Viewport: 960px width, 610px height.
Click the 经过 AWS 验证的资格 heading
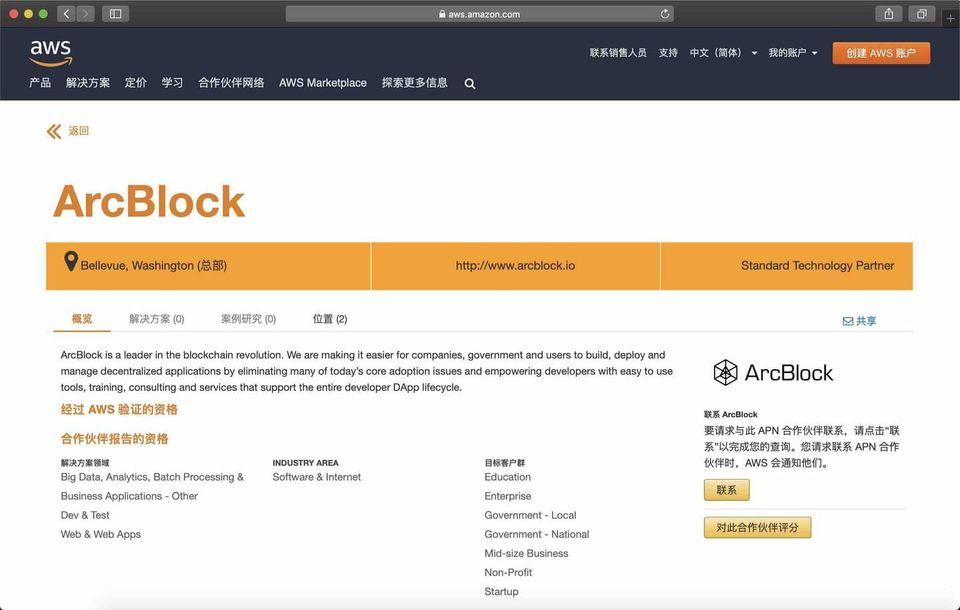(119, 410)
